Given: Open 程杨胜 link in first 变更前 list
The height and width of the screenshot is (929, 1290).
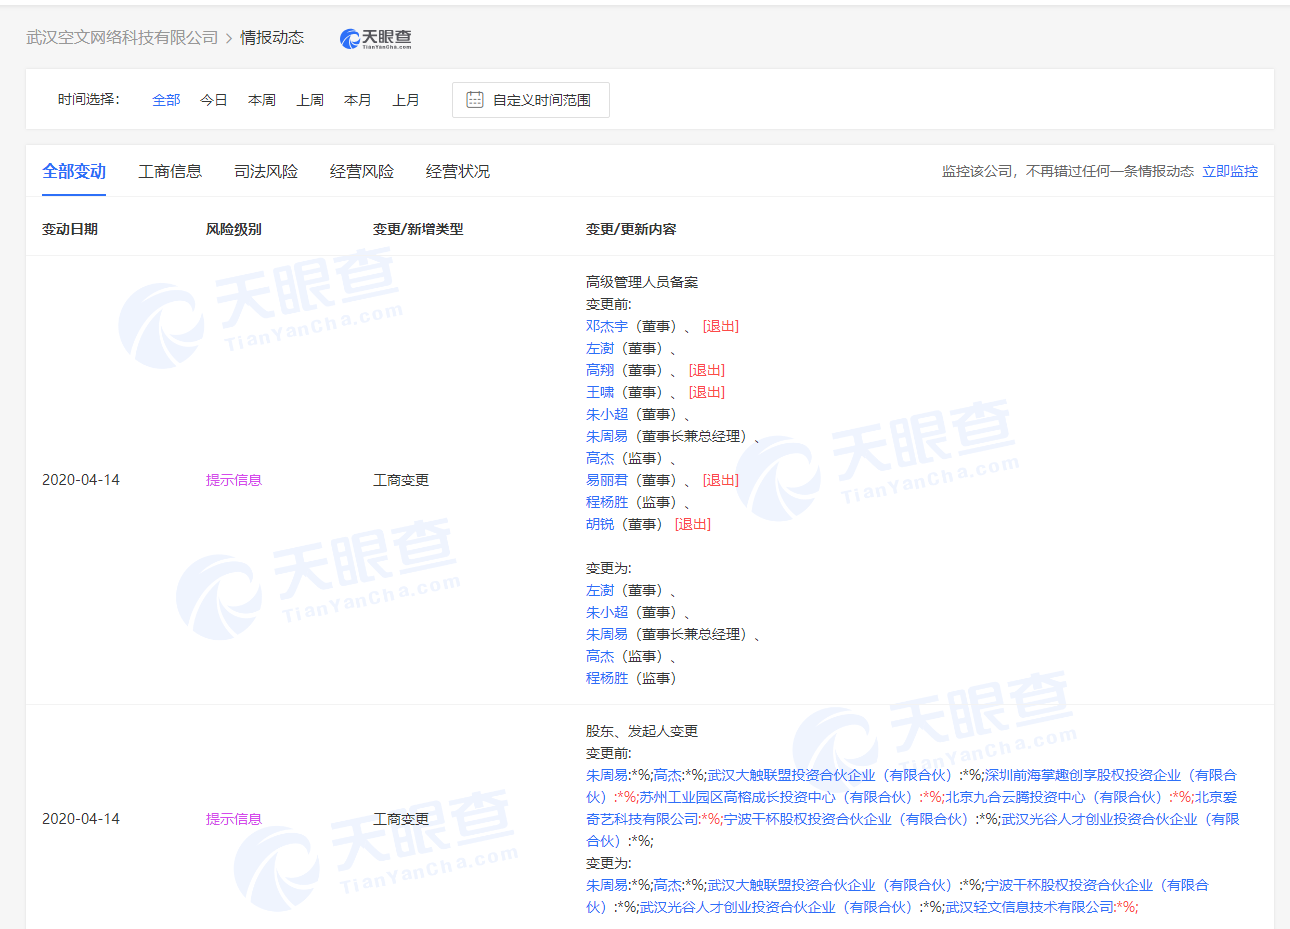Looking at the screenshot, I should (607, 502).
